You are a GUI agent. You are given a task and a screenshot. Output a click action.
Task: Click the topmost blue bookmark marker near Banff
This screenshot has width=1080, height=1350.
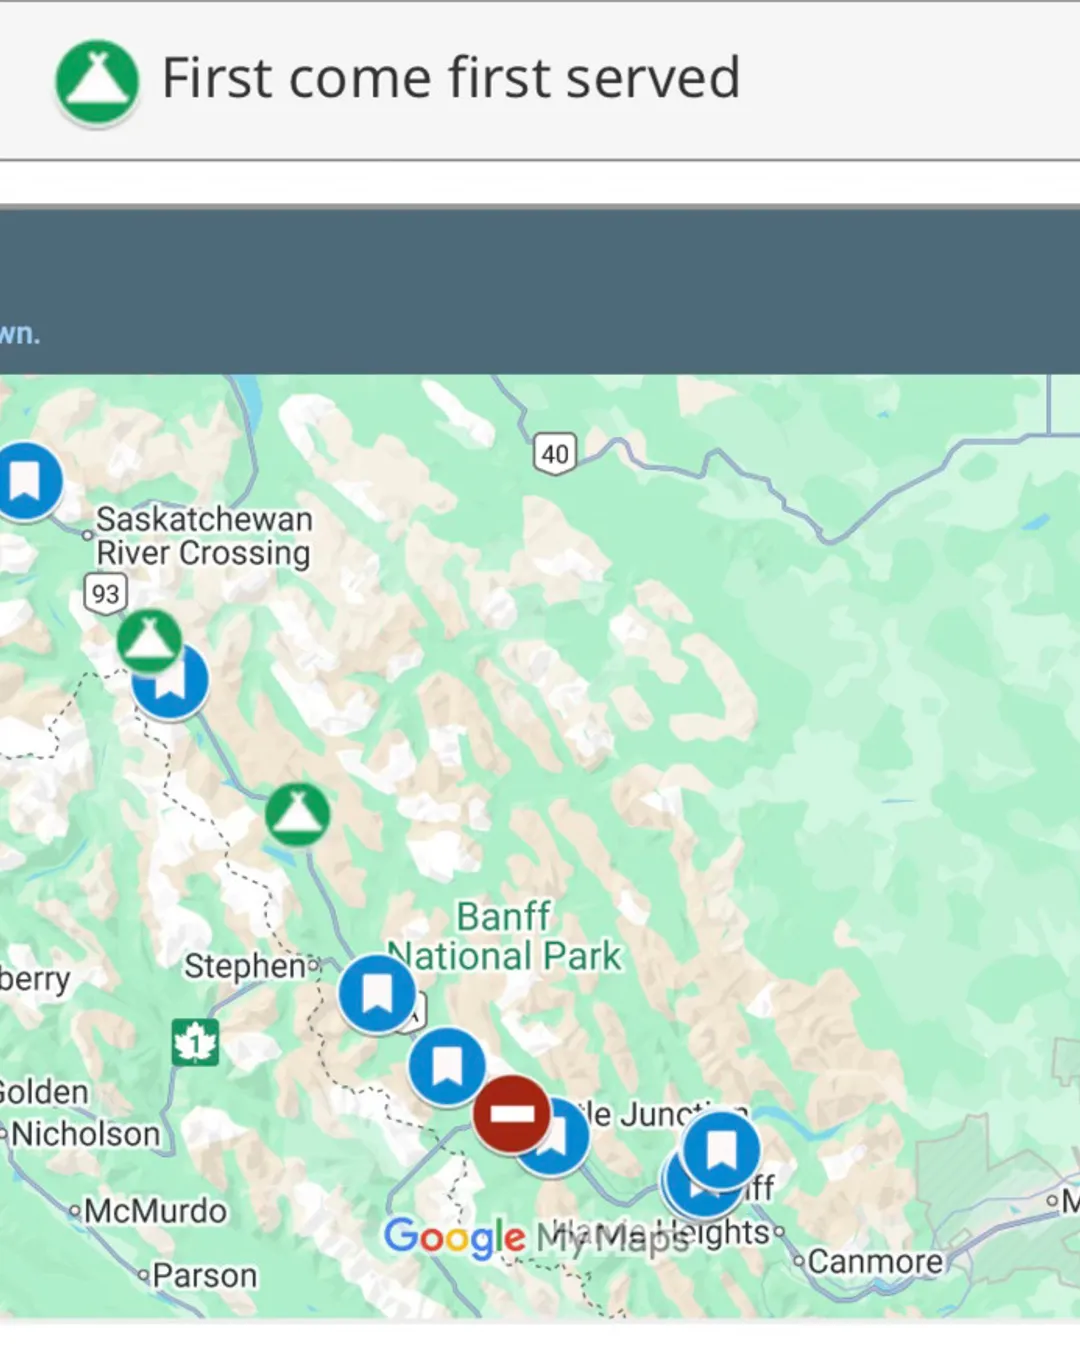pyautogui.click(x=721, y=1149)
